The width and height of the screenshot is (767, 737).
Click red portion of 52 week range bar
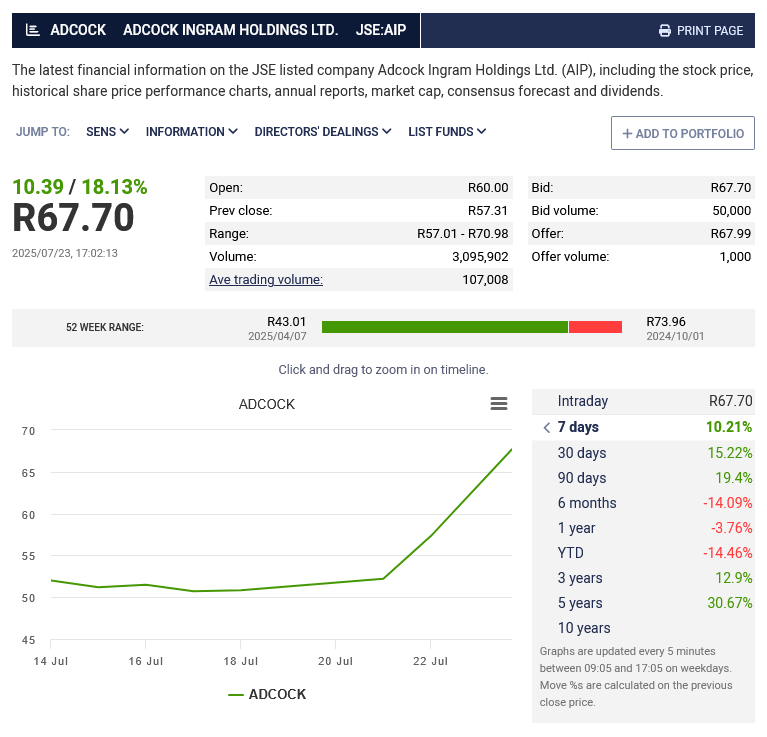click(595, 327)
